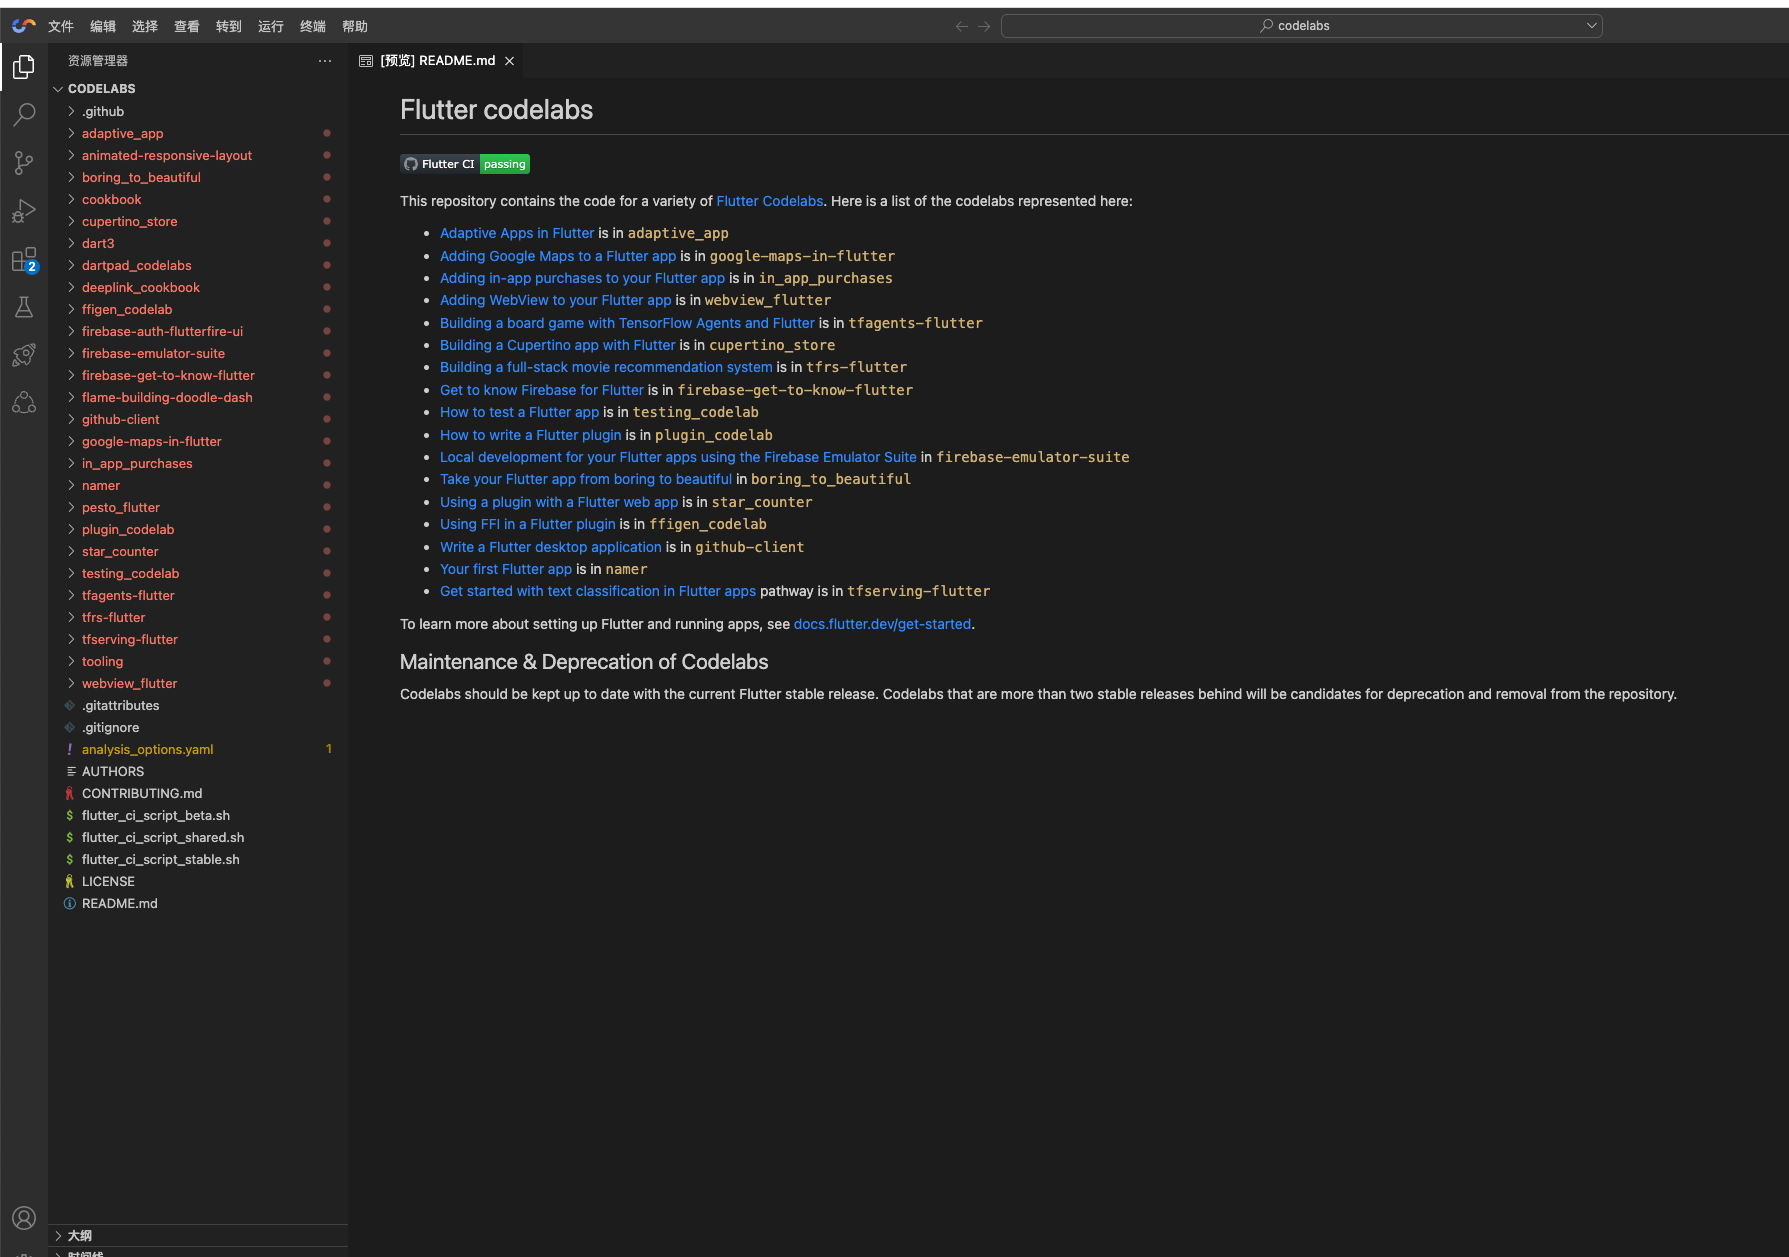1789x1257 pixels.
Task: Open the AUTHORS file
Action: pyautogui.click(x=198, y=771)
